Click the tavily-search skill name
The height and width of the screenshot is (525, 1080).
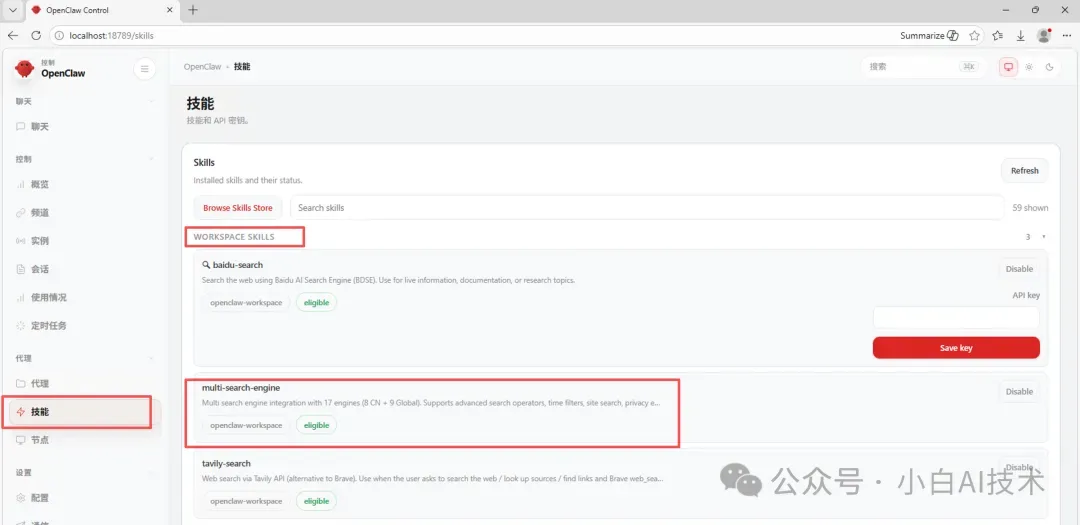[226, 464]
